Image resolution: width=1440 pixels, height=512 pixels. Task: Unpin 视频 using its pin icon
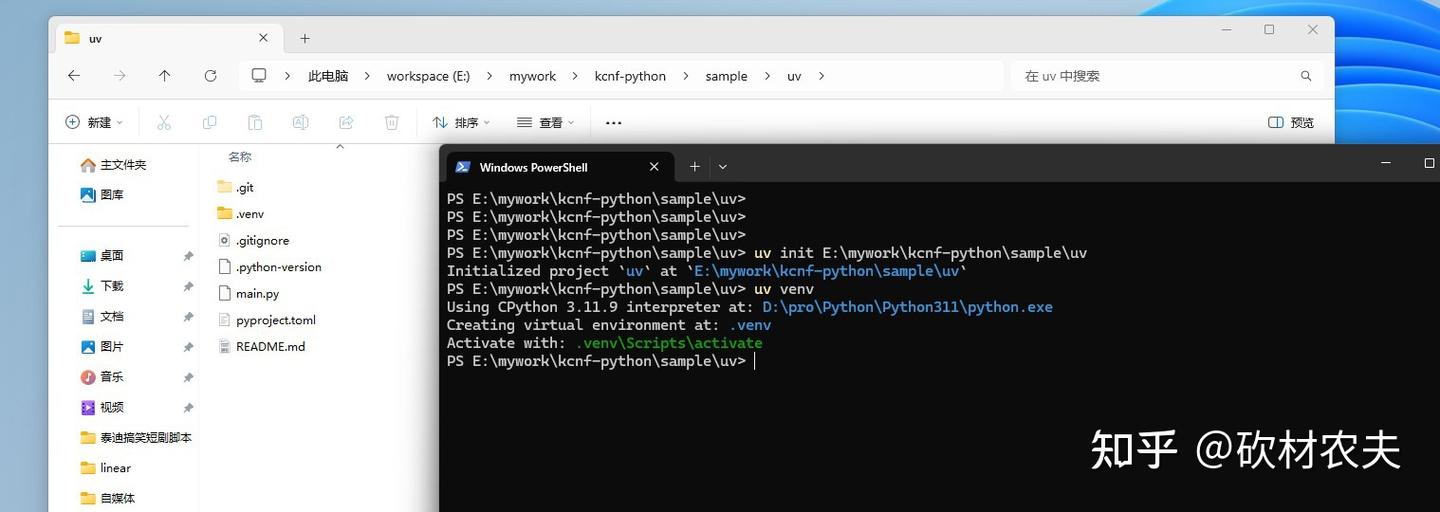coord(188,407)
